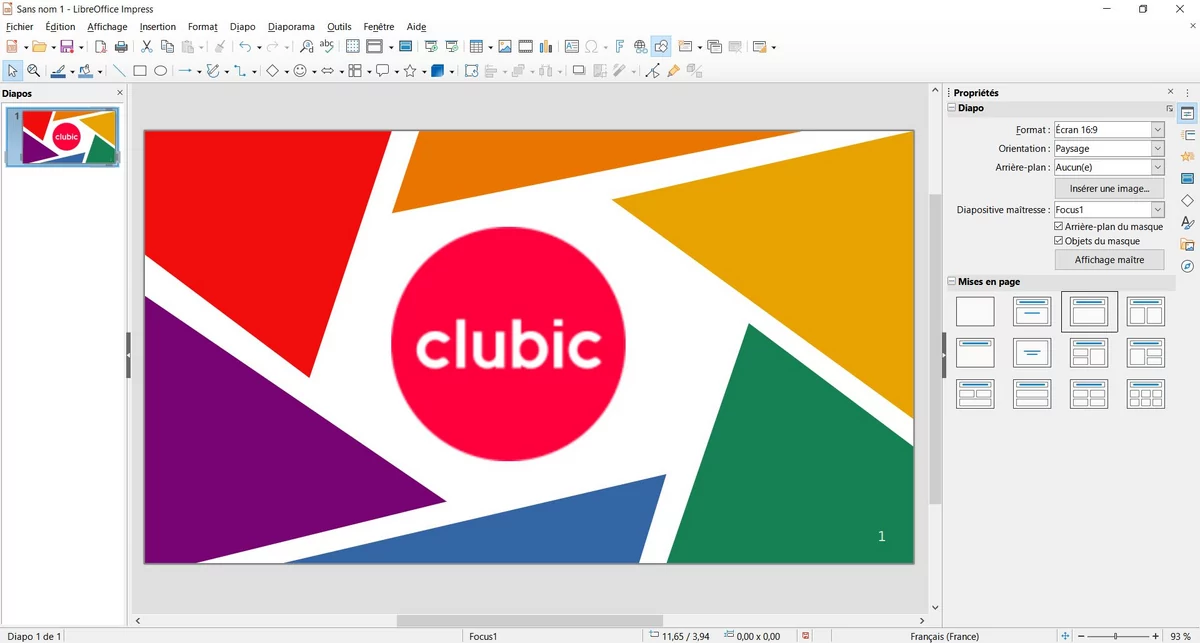Export directly as PDF icon
Screen dimensions: 1200x643
click(x=100, y=47)
